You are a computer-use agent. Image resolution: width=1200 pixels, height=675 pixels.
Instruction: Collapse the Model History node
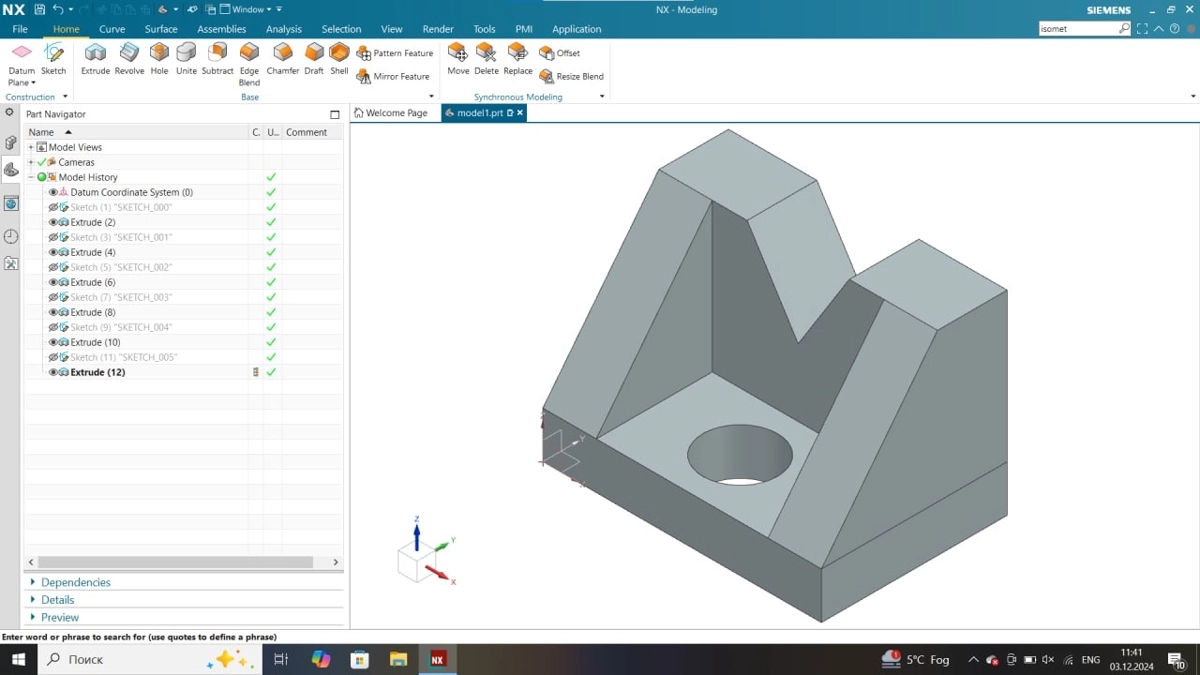[31, 177]
